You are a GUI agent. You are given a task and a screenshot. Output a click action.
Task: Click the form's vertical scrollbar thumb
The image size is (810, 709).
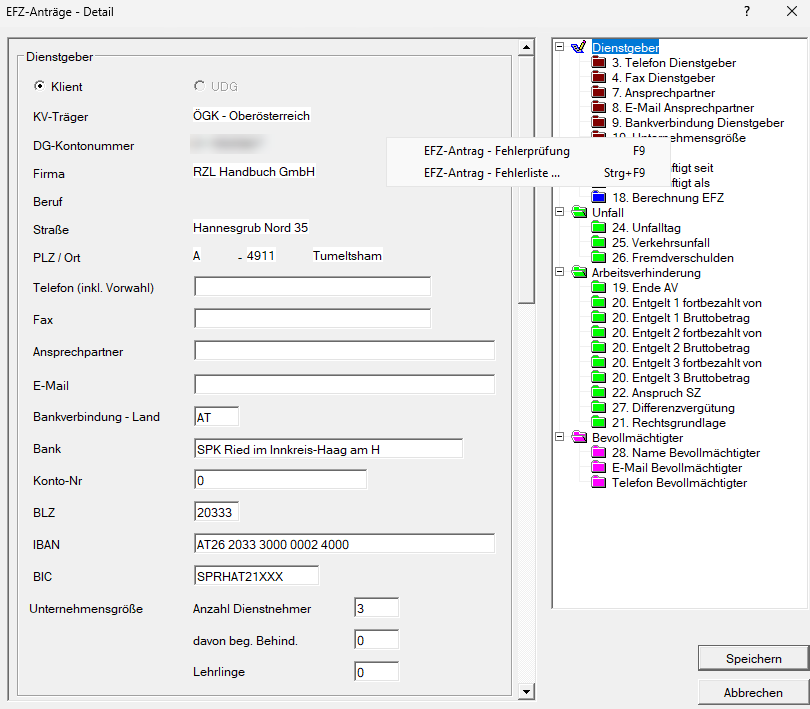tap(527, 180)
